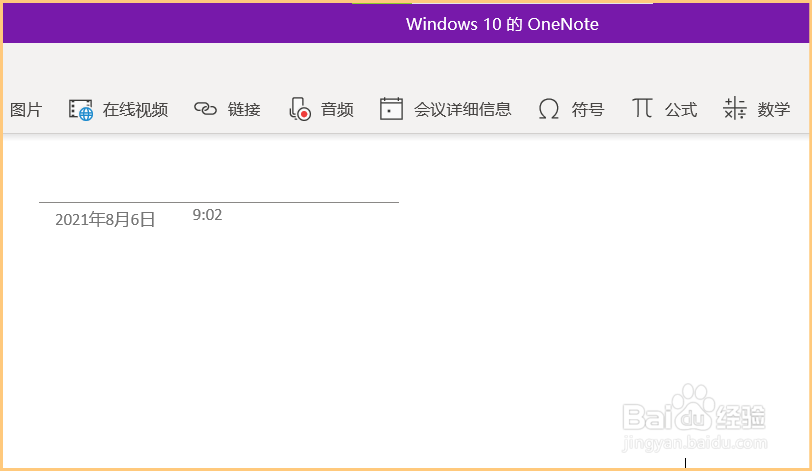Click the online video icon
This screenshot has width=812, height=471.
[81, 110]
